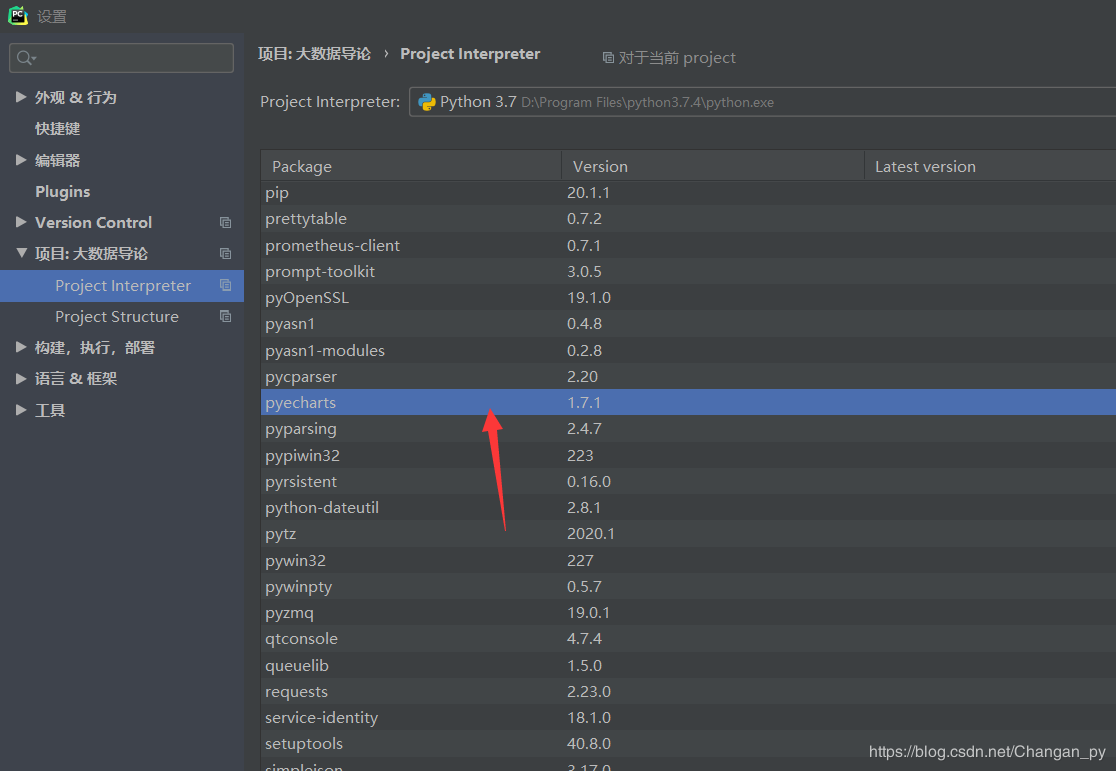Expand the Version Control section
Viewport: 1116px width, 771px height.
point(21,222)
